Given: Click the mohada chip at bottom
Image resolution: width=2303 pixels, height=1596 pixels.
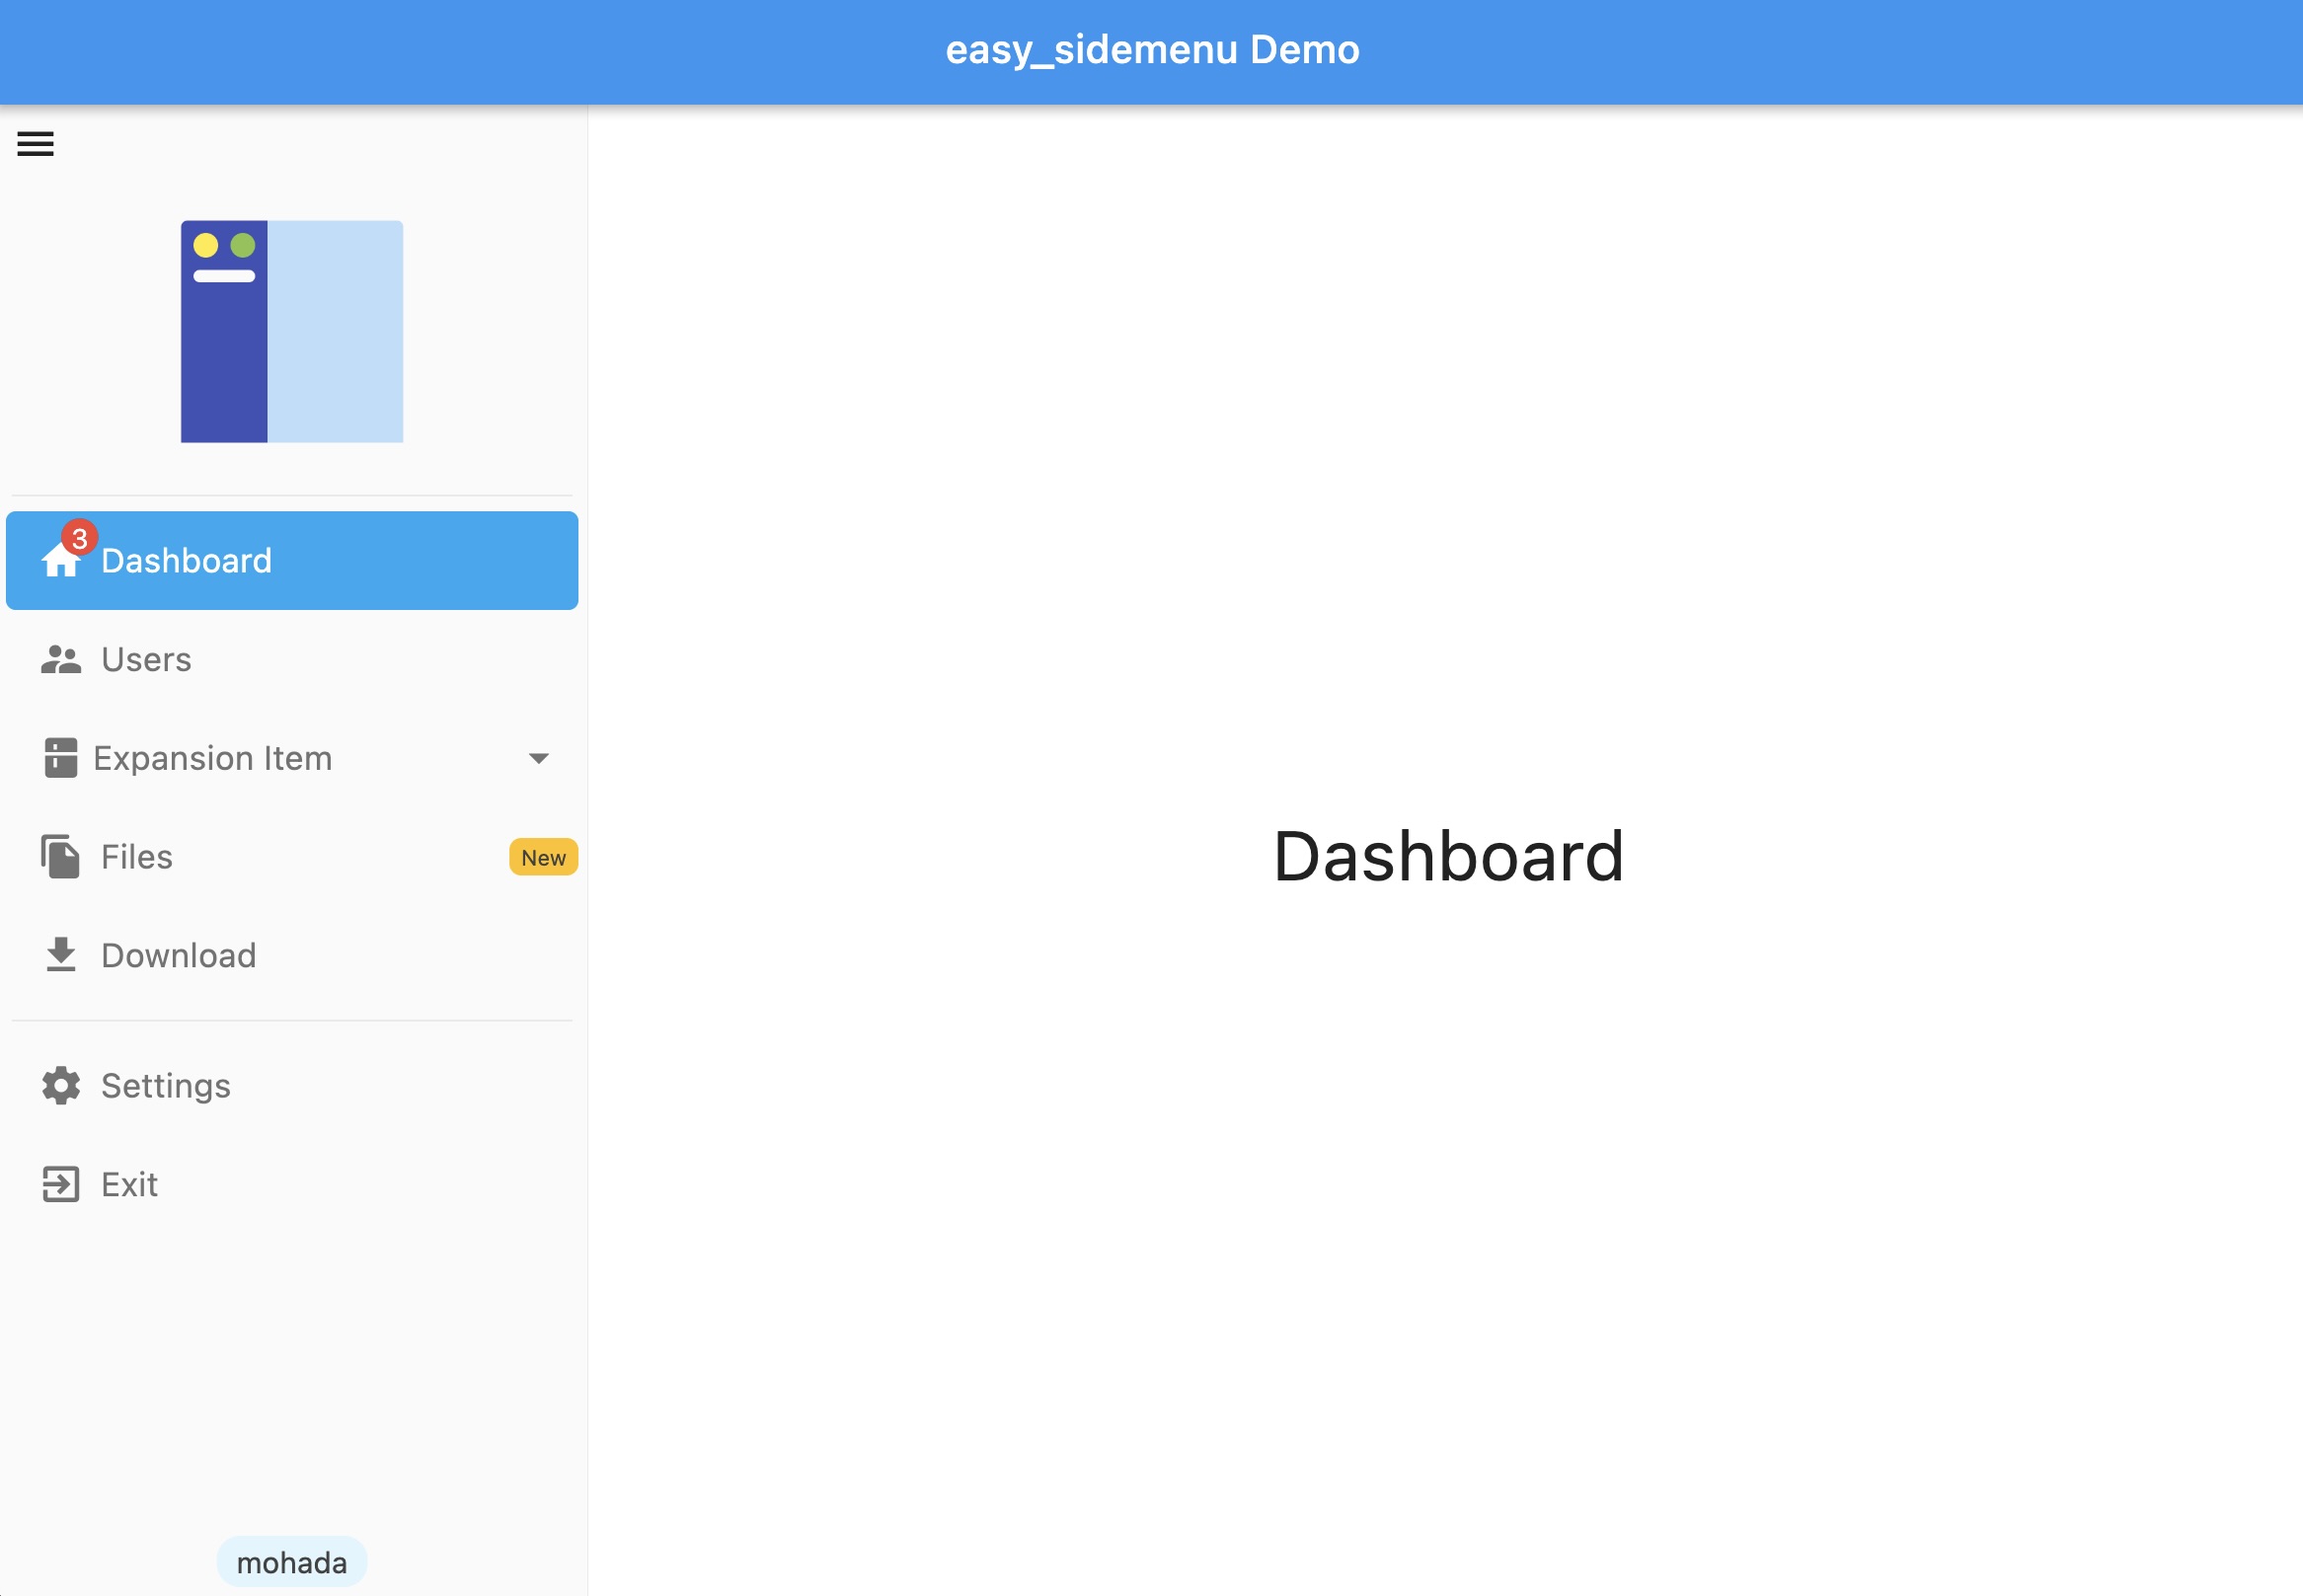Looking at the screenshot, I should pos(291,1562).
